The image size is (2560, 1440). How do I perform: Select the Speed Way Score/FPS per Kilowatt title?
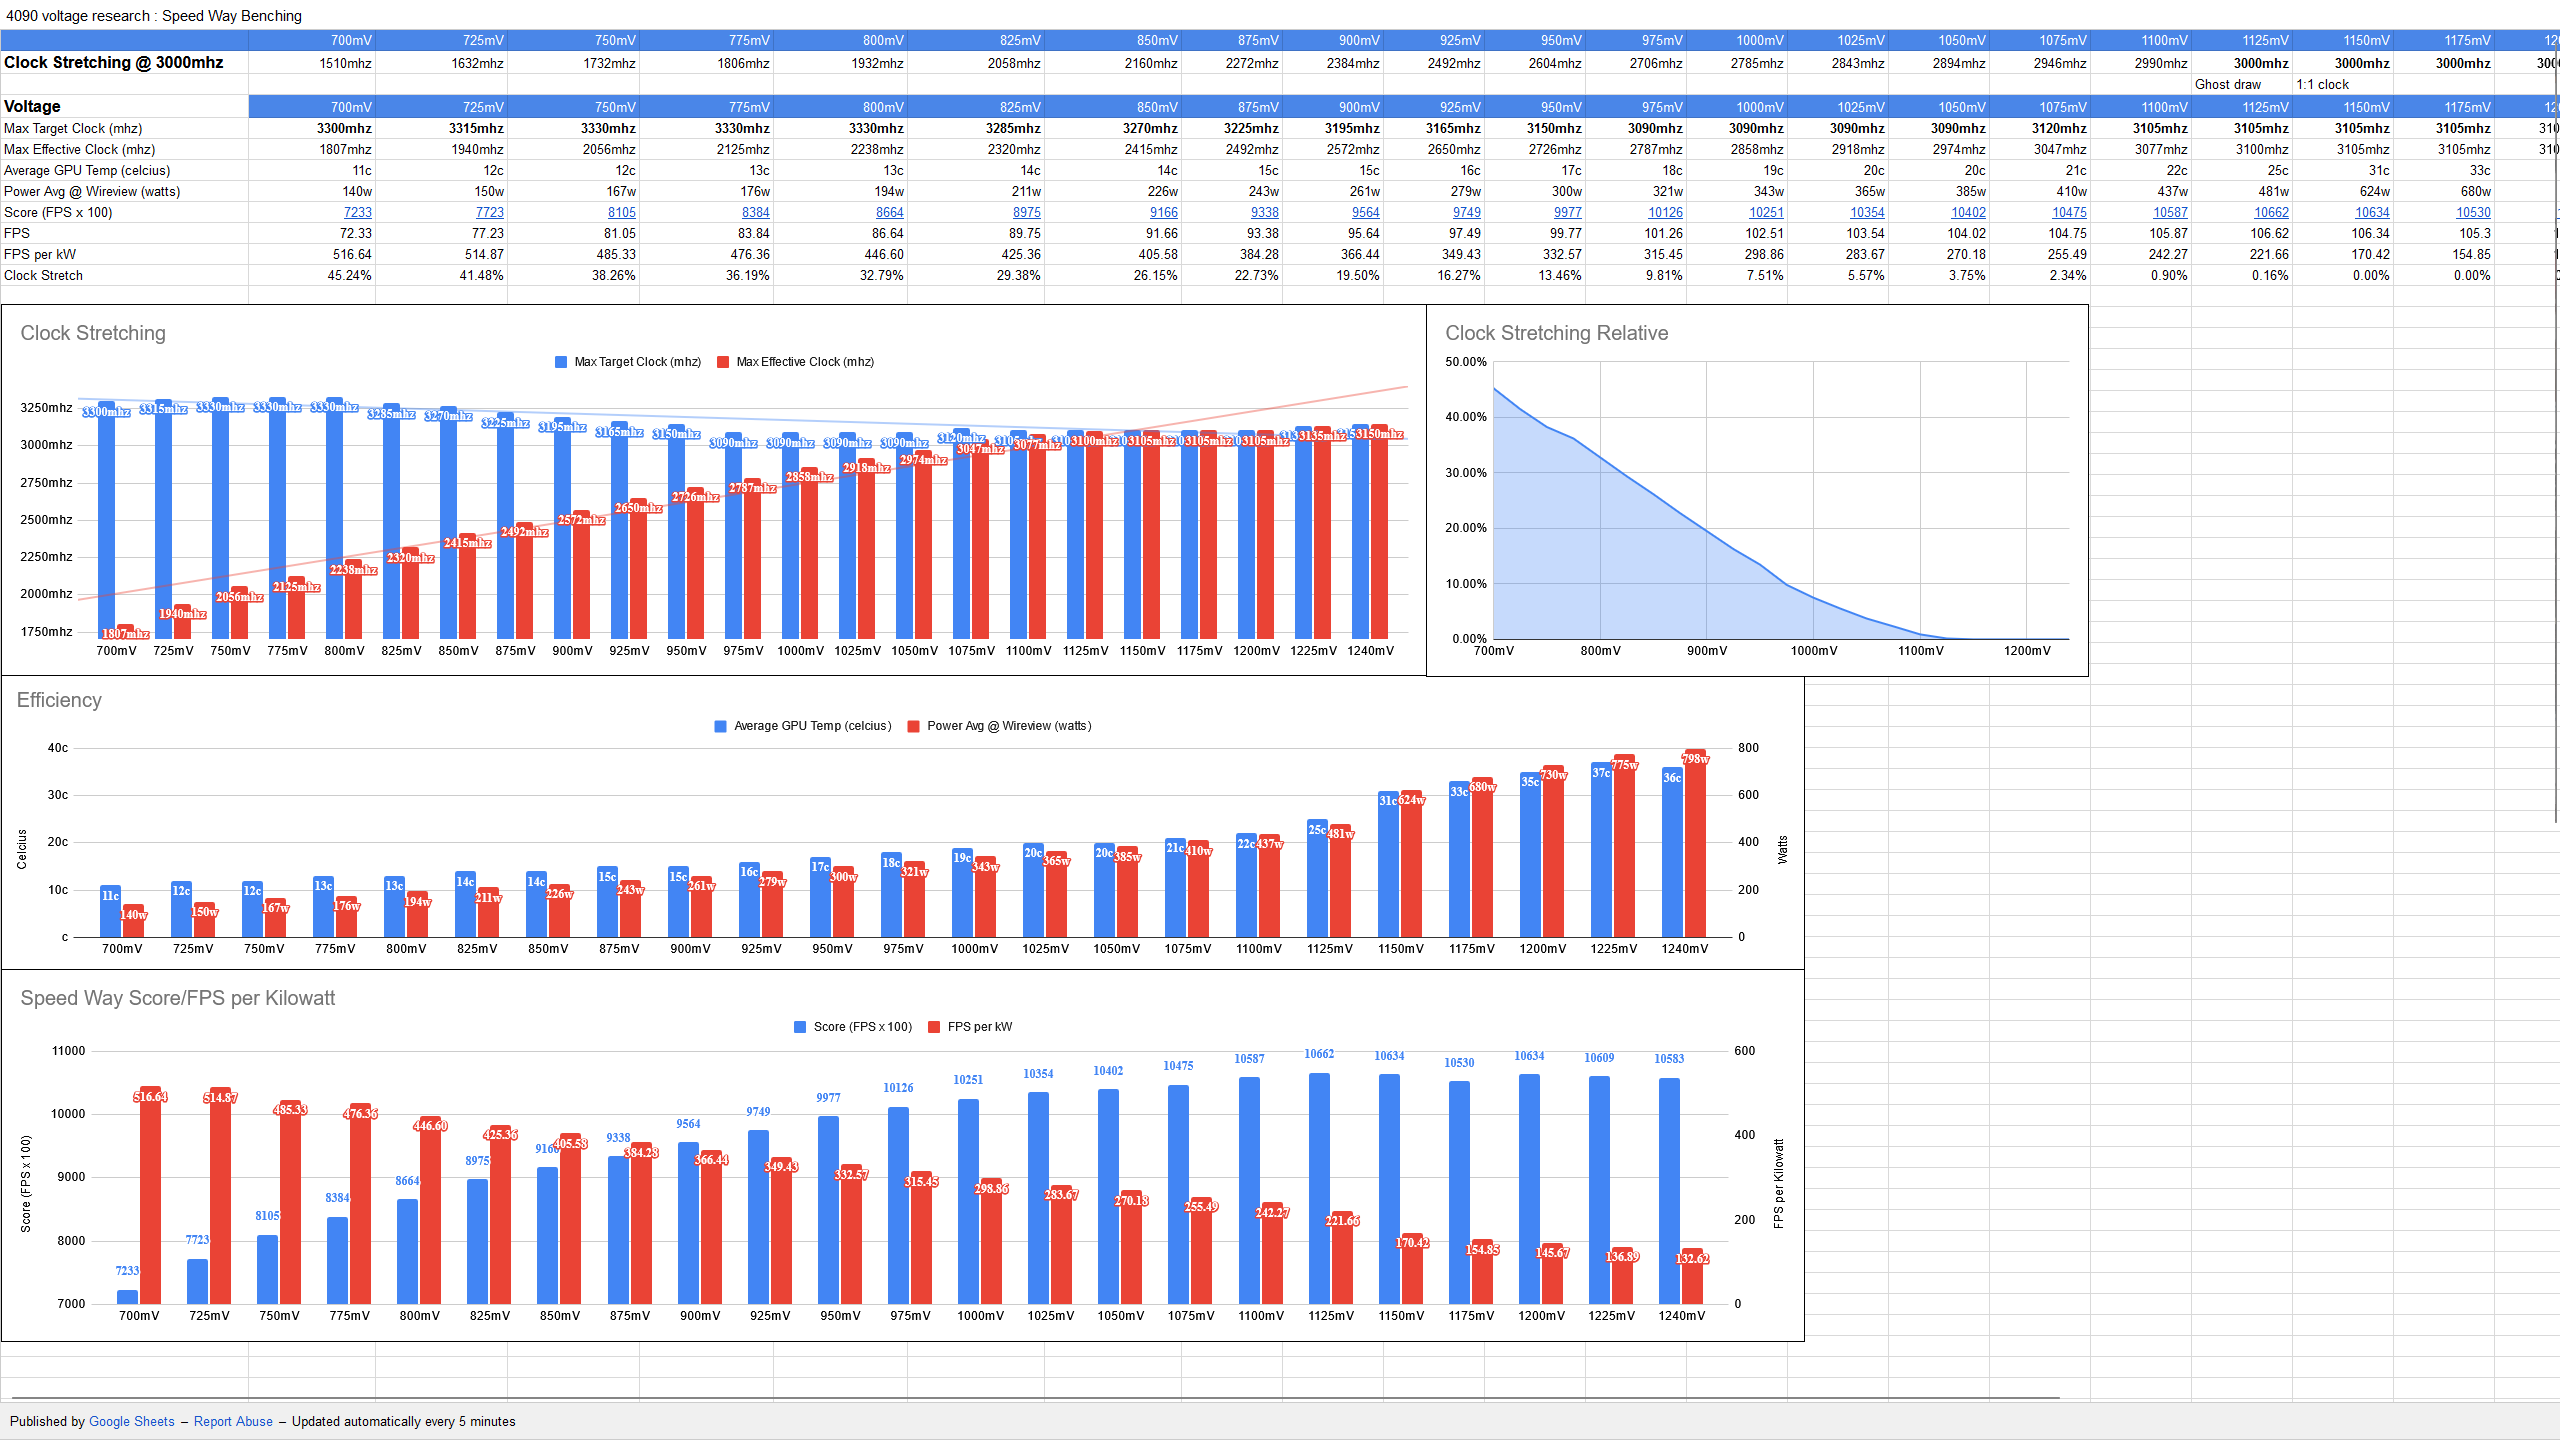click(x=178, y=998)
